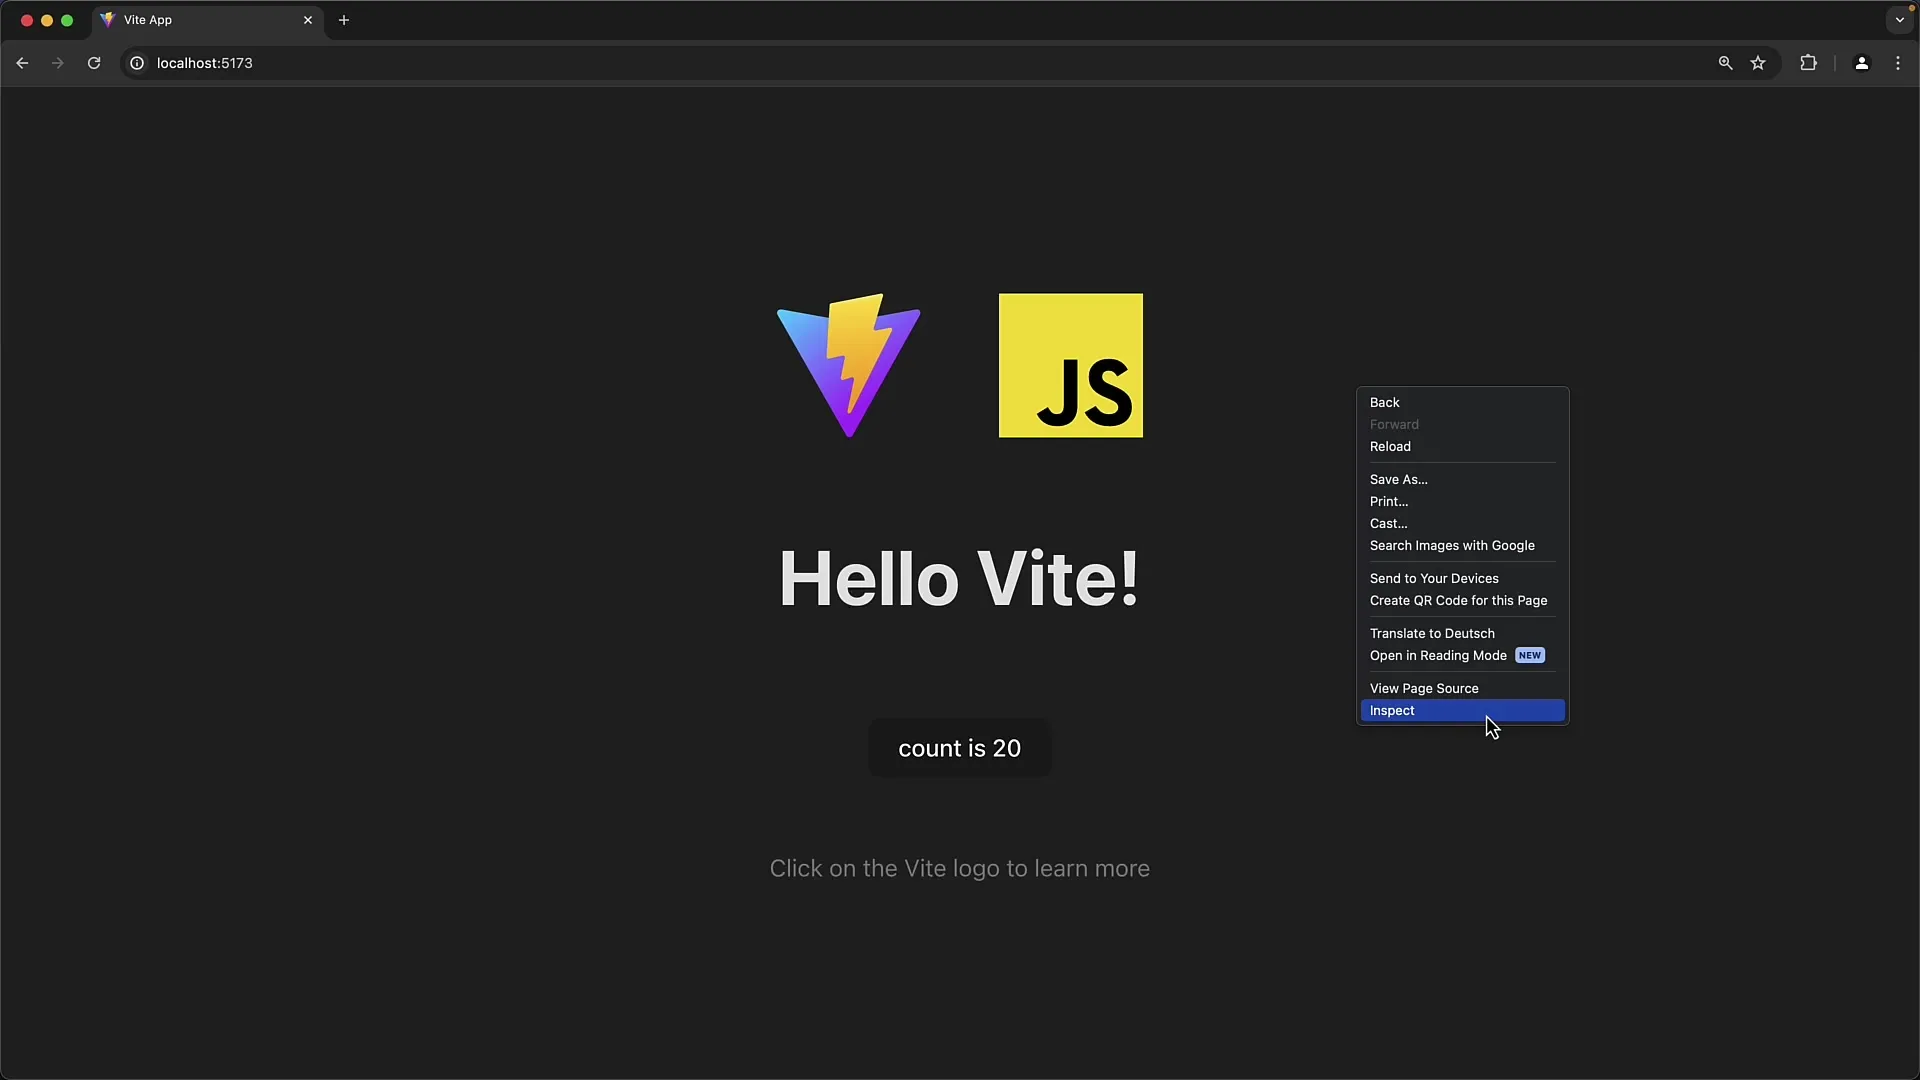Click the reload page icon in toolbar
This screenshot has height=1080, width=1920.
94,63
